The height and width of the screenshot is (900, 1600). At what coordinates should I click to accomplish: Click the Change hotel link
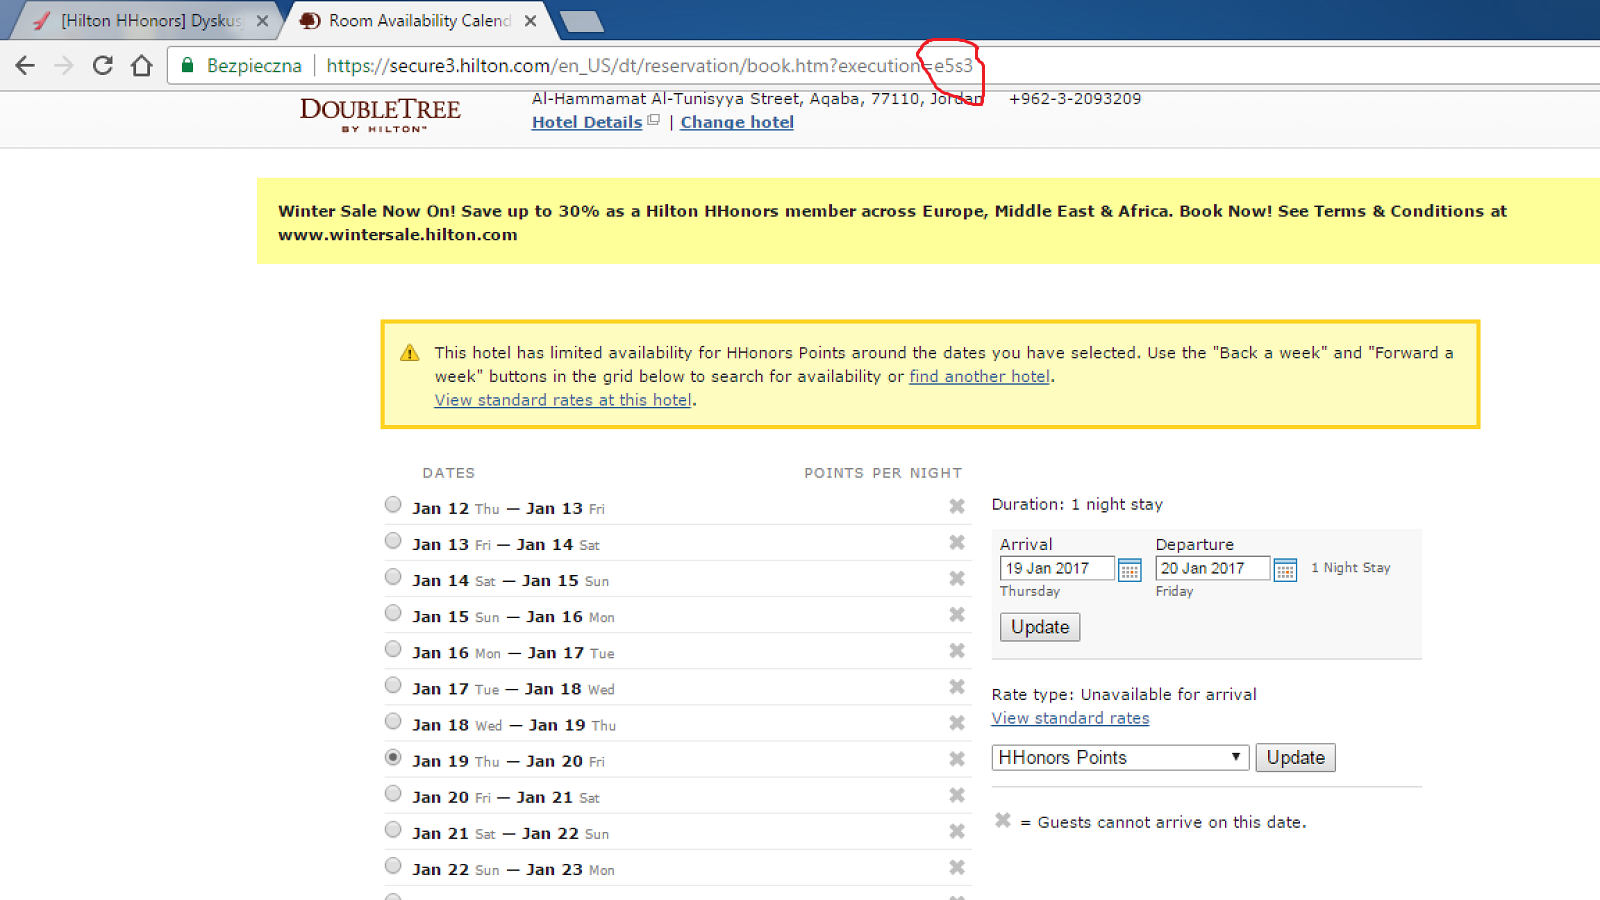[737, 122]
